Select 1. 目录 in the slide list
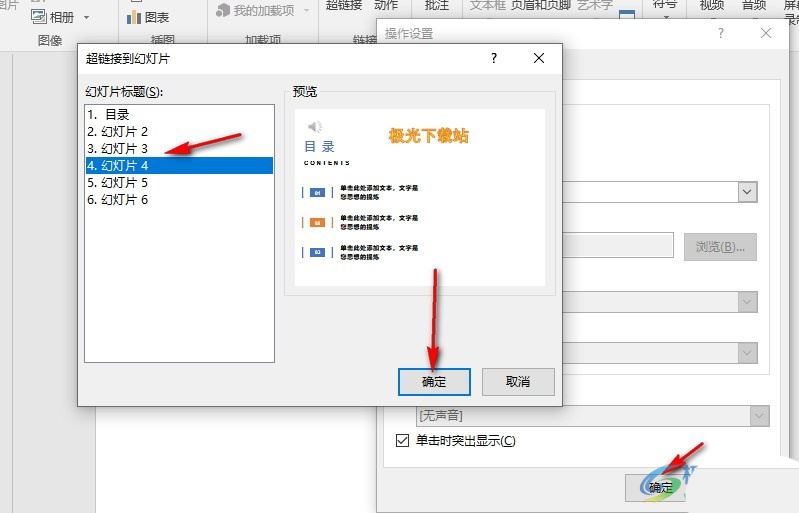The height and width of the screenshot is (513, 799). point(108,115)
